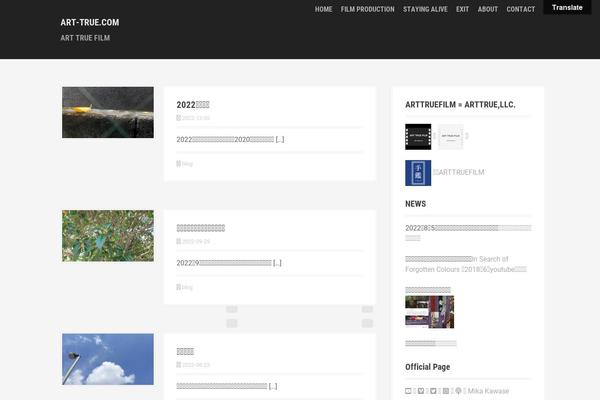Screen dimensions: 600x400
Task: Open the Twitter icon under Official Page
Action: click(x=433, y=391)
